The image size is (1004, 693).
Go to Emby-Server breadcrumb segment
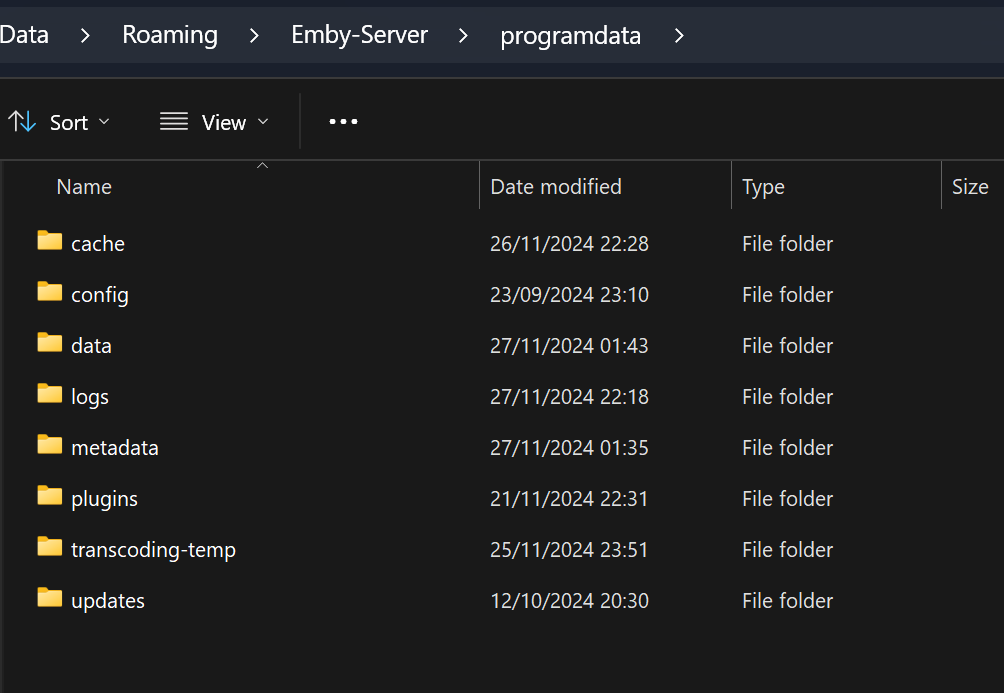pyautogui.click(x=360, y=35)
